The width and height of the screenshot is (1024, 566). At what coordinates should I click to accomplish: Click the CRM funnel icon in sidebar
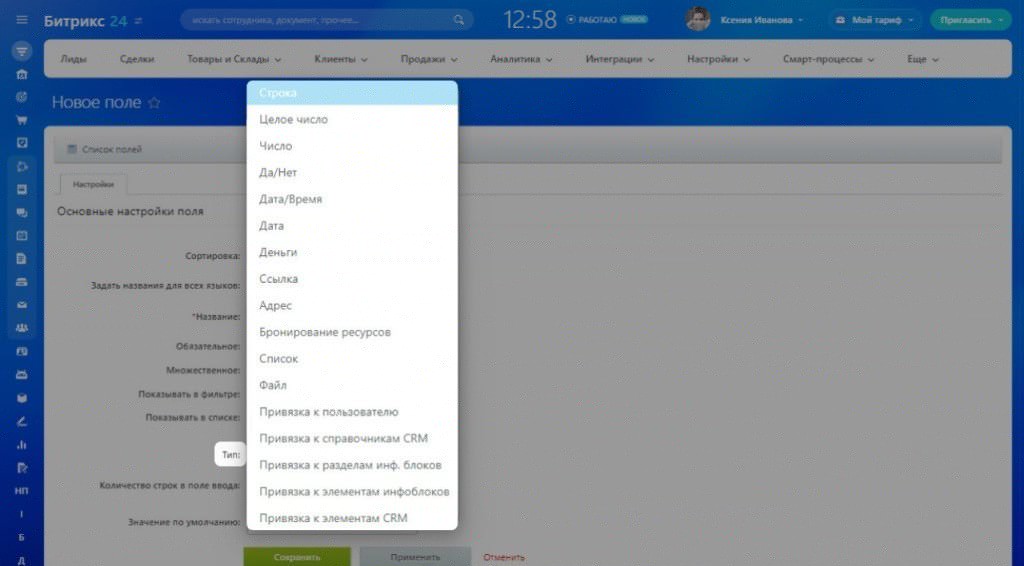(22, 51)
